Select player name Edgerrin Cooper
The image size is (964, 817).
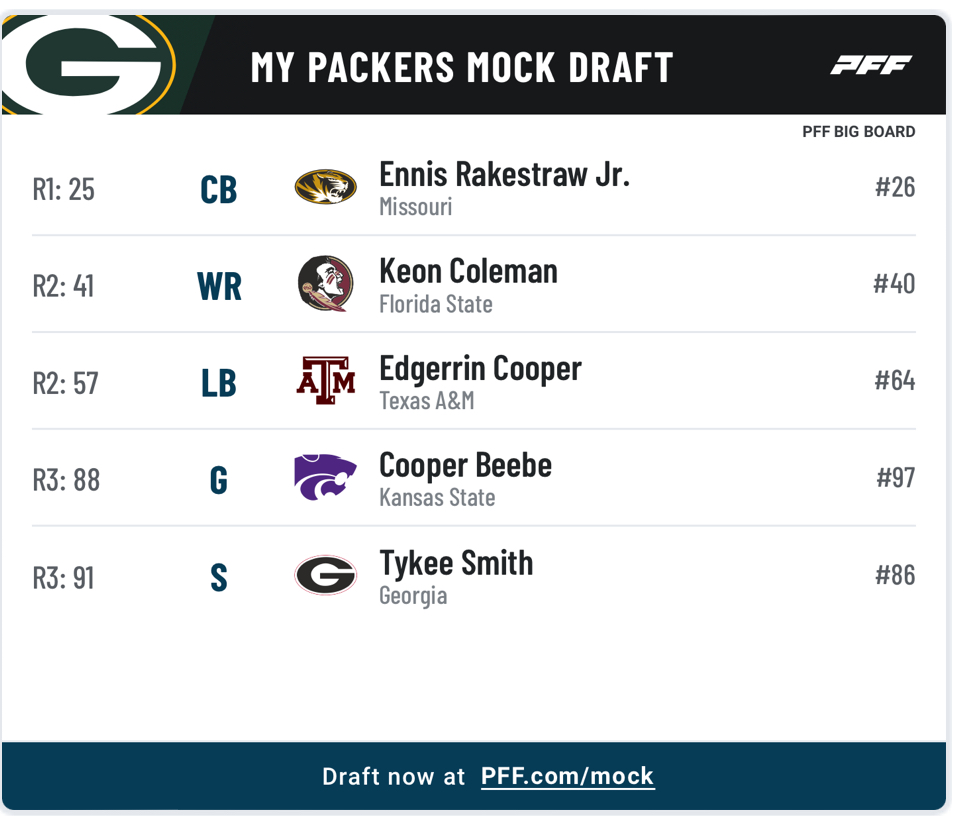pyautogui.click(x=480, y=369)
